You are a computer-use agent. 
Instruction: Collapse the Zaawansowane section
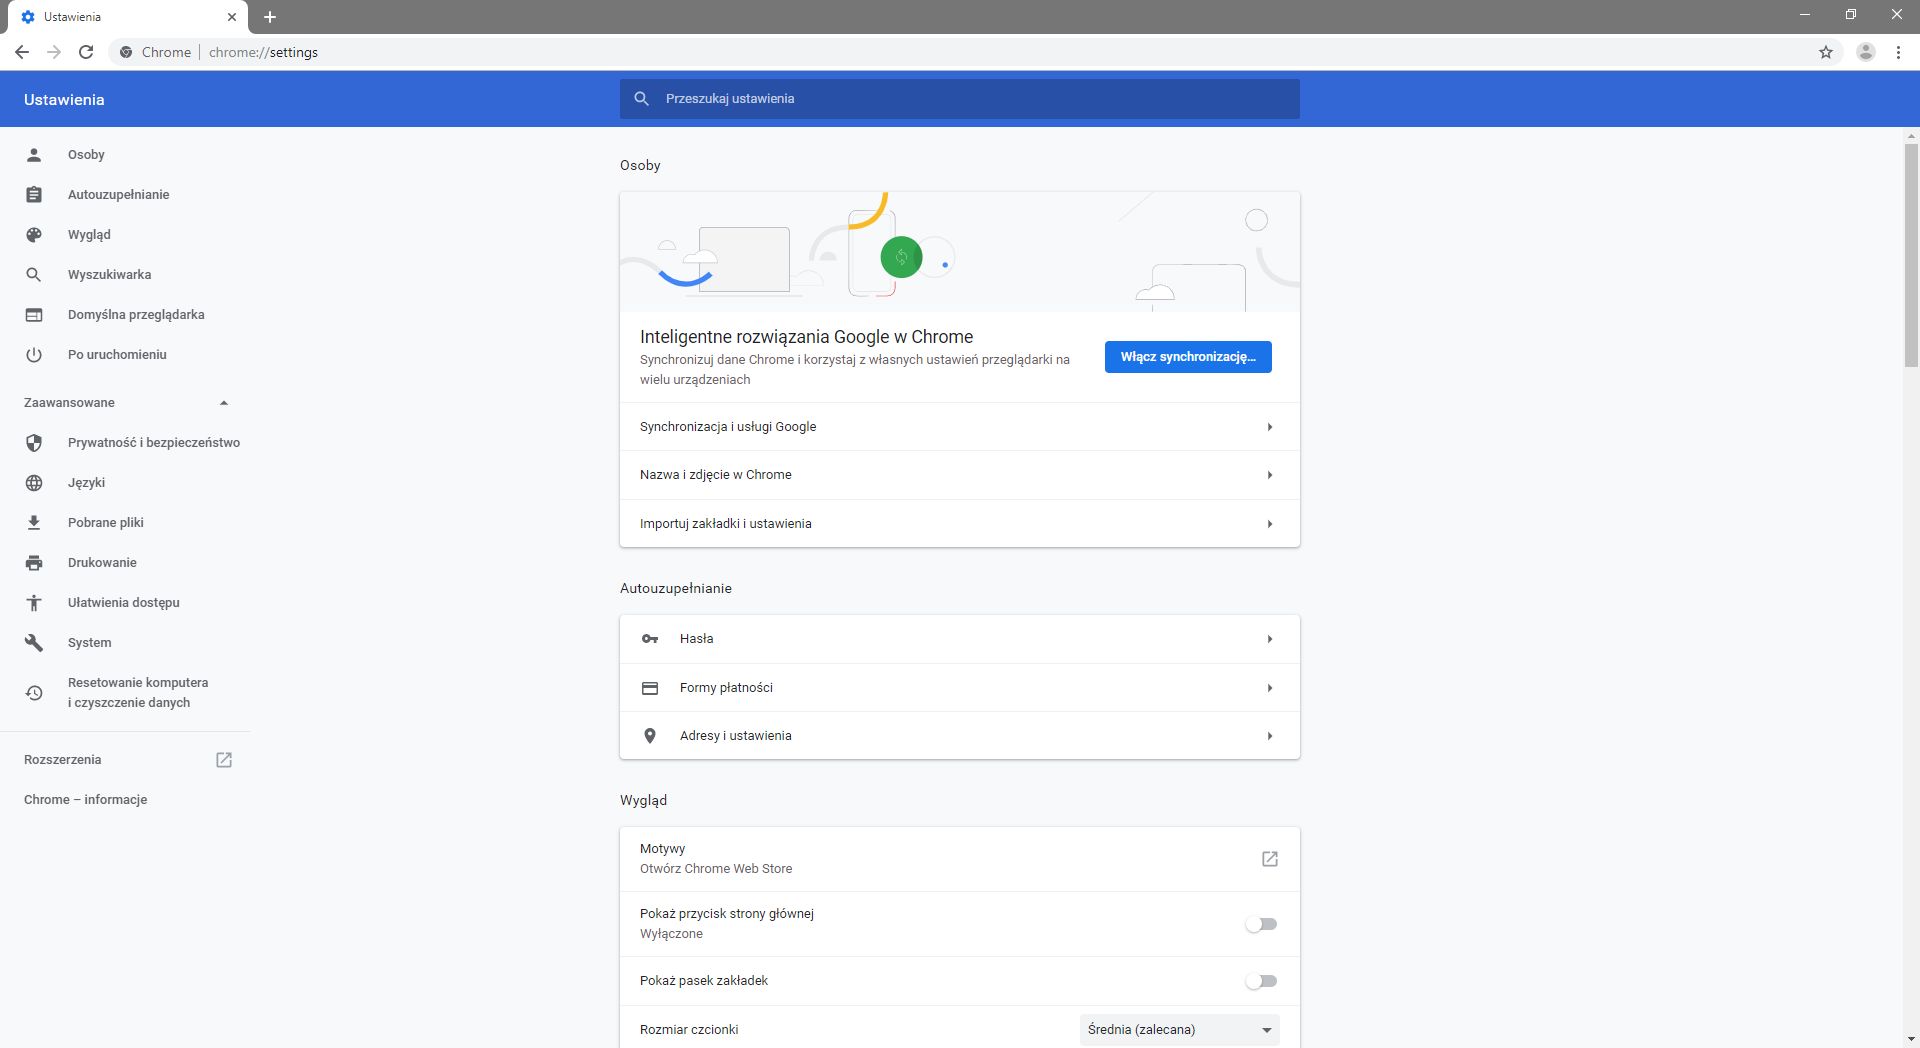(223, 403)
